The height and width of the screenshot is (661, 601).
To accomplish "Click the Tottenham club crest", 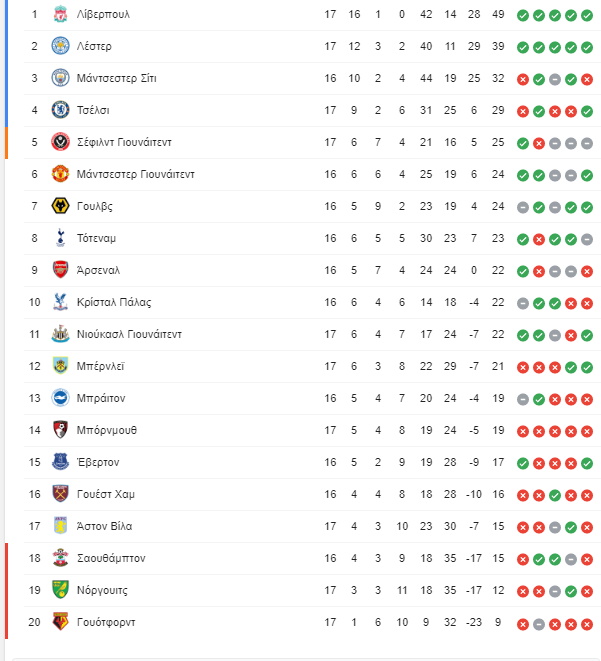I will point(60,238).
